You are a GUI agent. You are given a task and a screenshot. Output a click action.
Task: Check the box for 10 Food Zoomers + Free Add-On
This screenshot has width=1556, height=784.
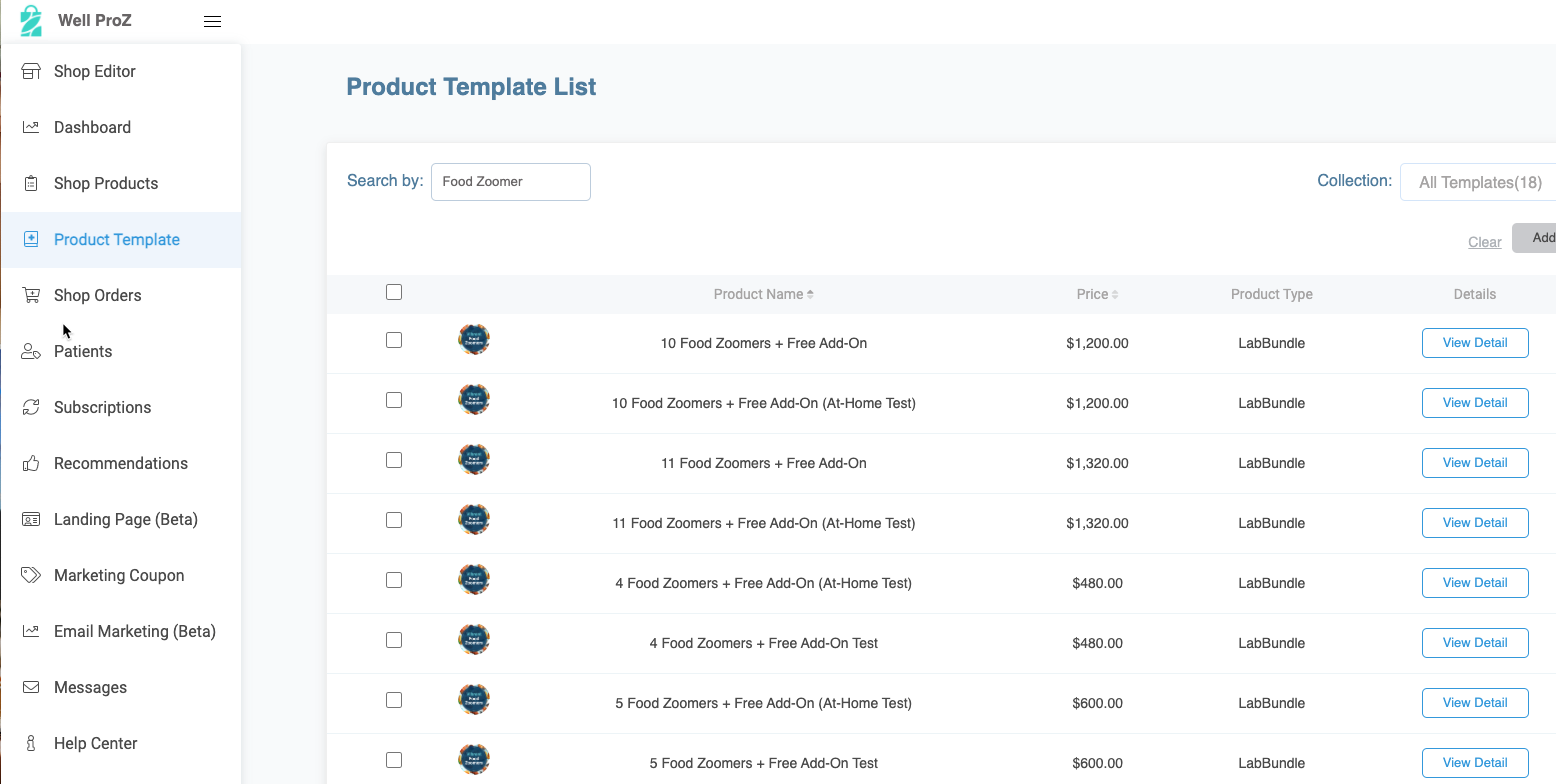[394, 340]
